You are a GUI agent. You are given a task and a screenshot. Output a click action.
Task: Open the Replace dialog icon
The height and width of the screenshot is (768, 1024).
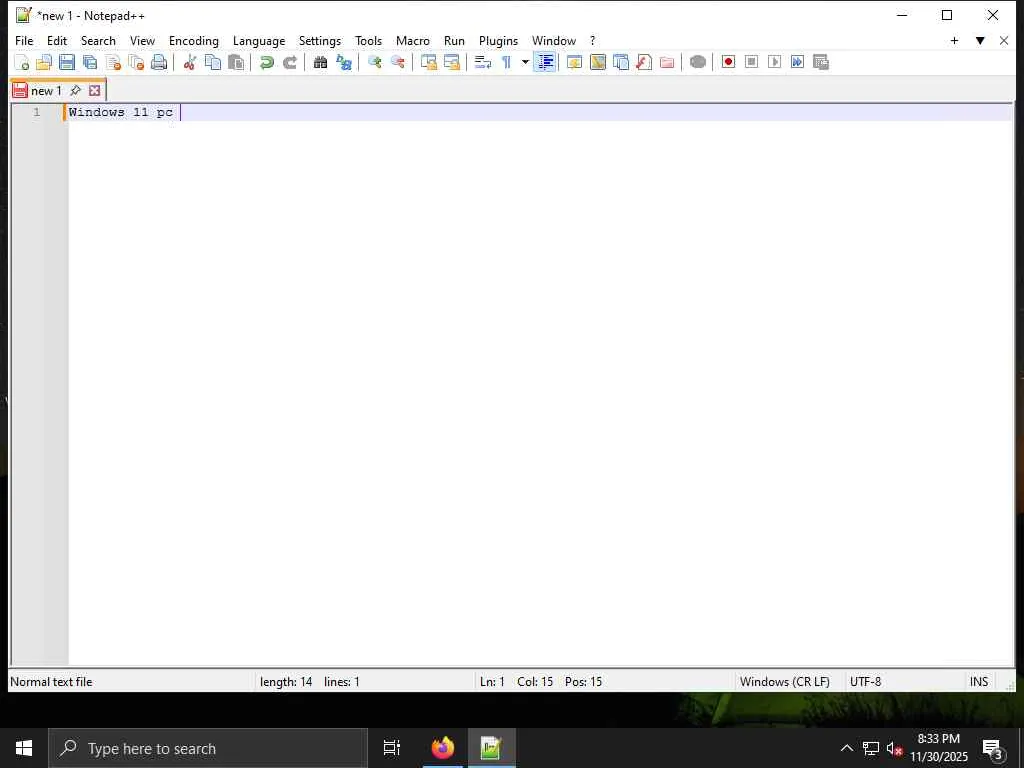(x=344, y=62)
